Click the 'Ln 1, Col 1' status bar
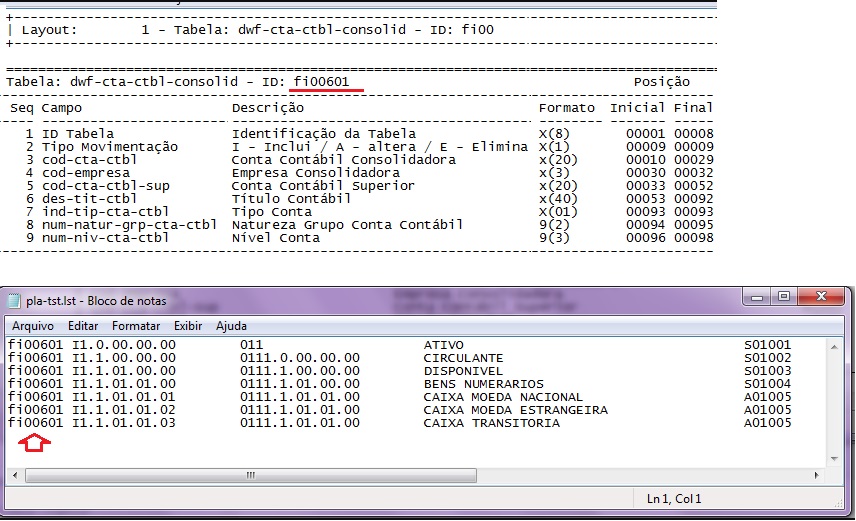 [674, 499]
